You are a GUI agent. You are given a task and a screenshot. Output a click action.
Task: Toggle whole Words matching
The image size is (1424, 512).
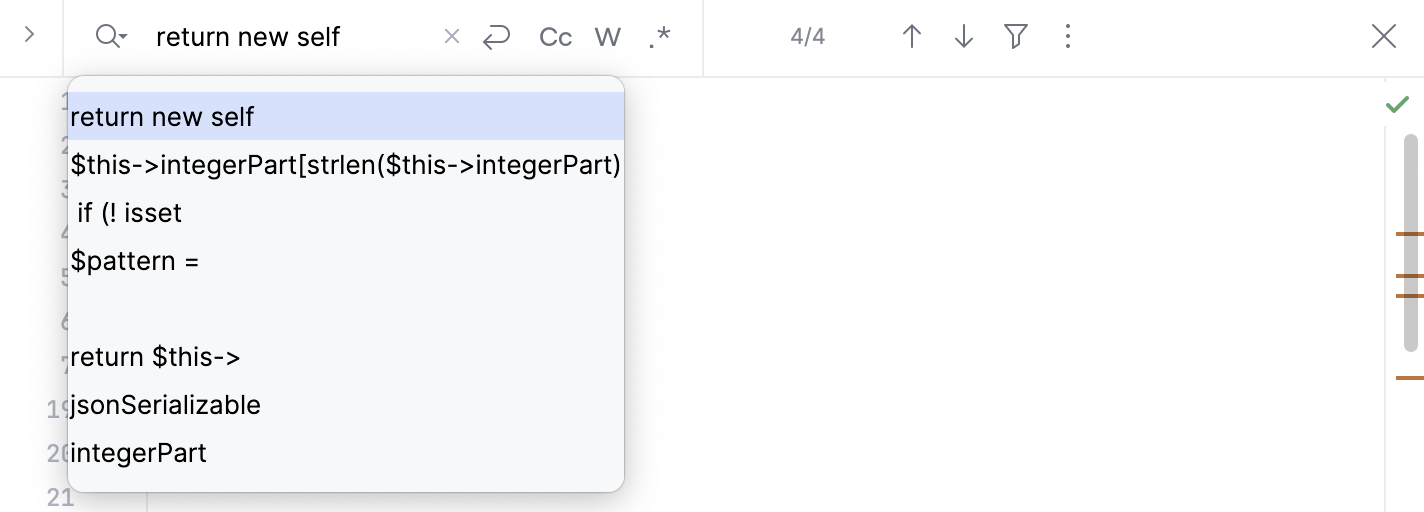point(608,37)
